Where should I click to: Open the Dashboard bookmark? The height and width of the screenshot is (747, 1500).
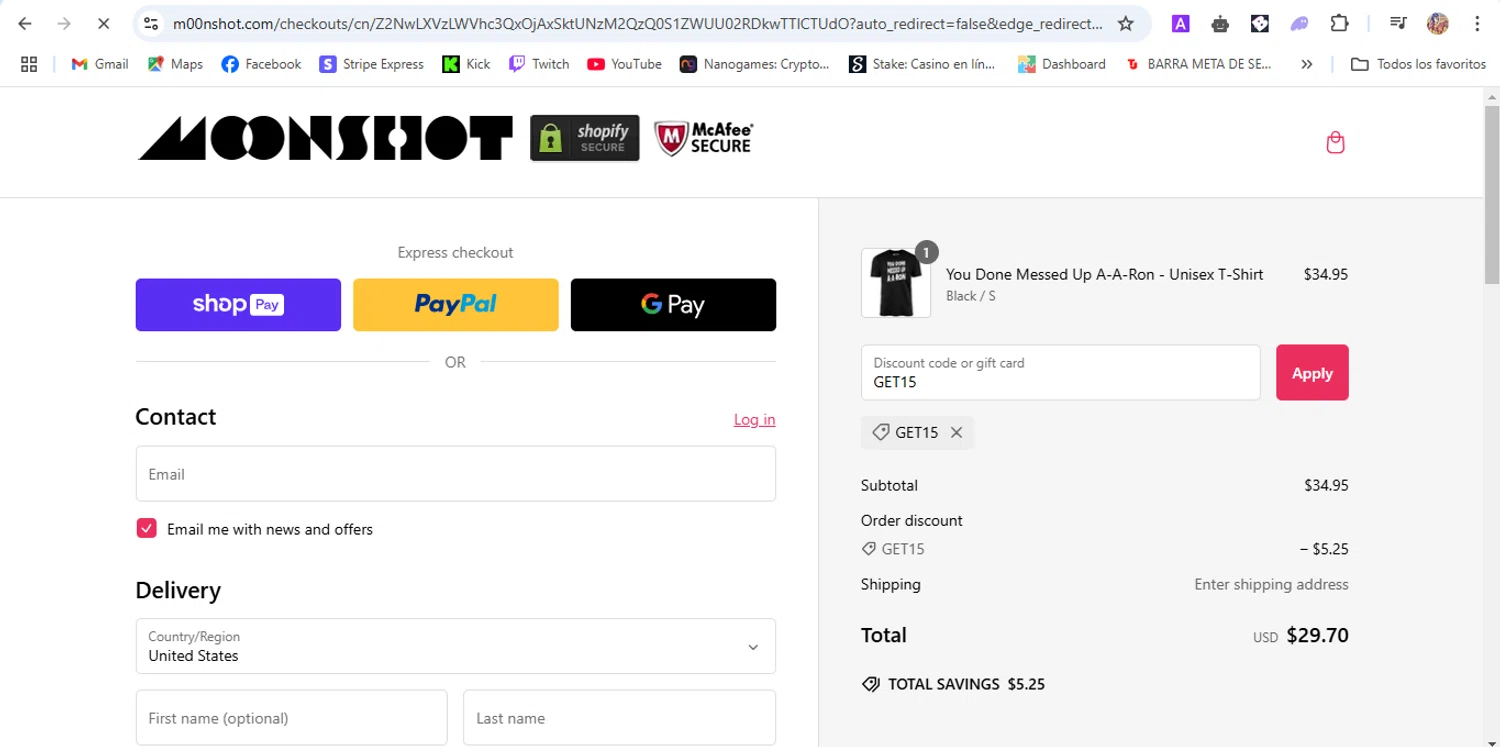[x=1062, y=64]
